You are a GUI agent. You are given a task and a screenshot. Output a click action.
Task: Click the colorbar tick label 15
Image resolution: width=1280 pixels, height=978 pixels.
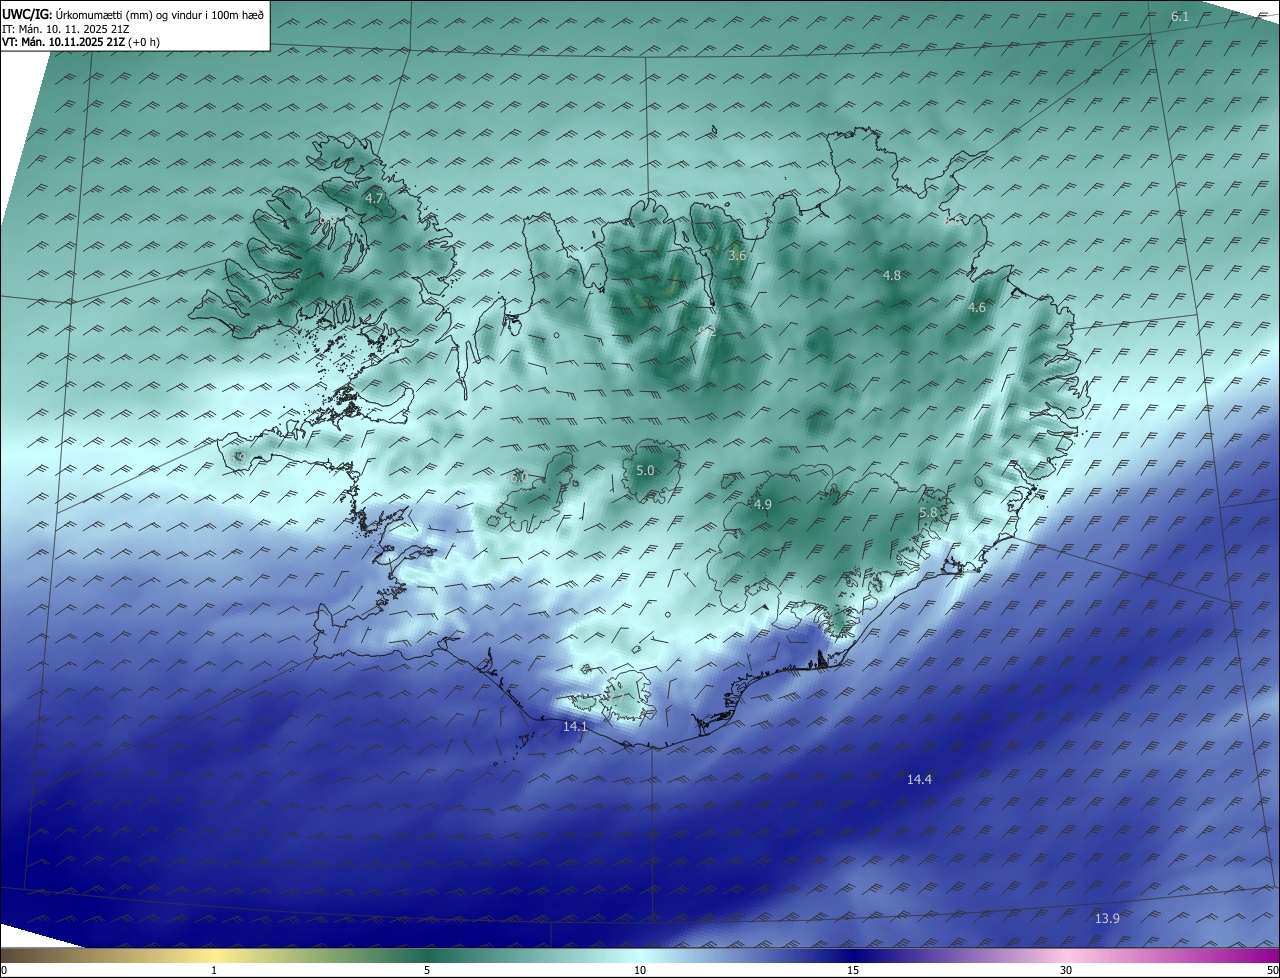[853, 970]
